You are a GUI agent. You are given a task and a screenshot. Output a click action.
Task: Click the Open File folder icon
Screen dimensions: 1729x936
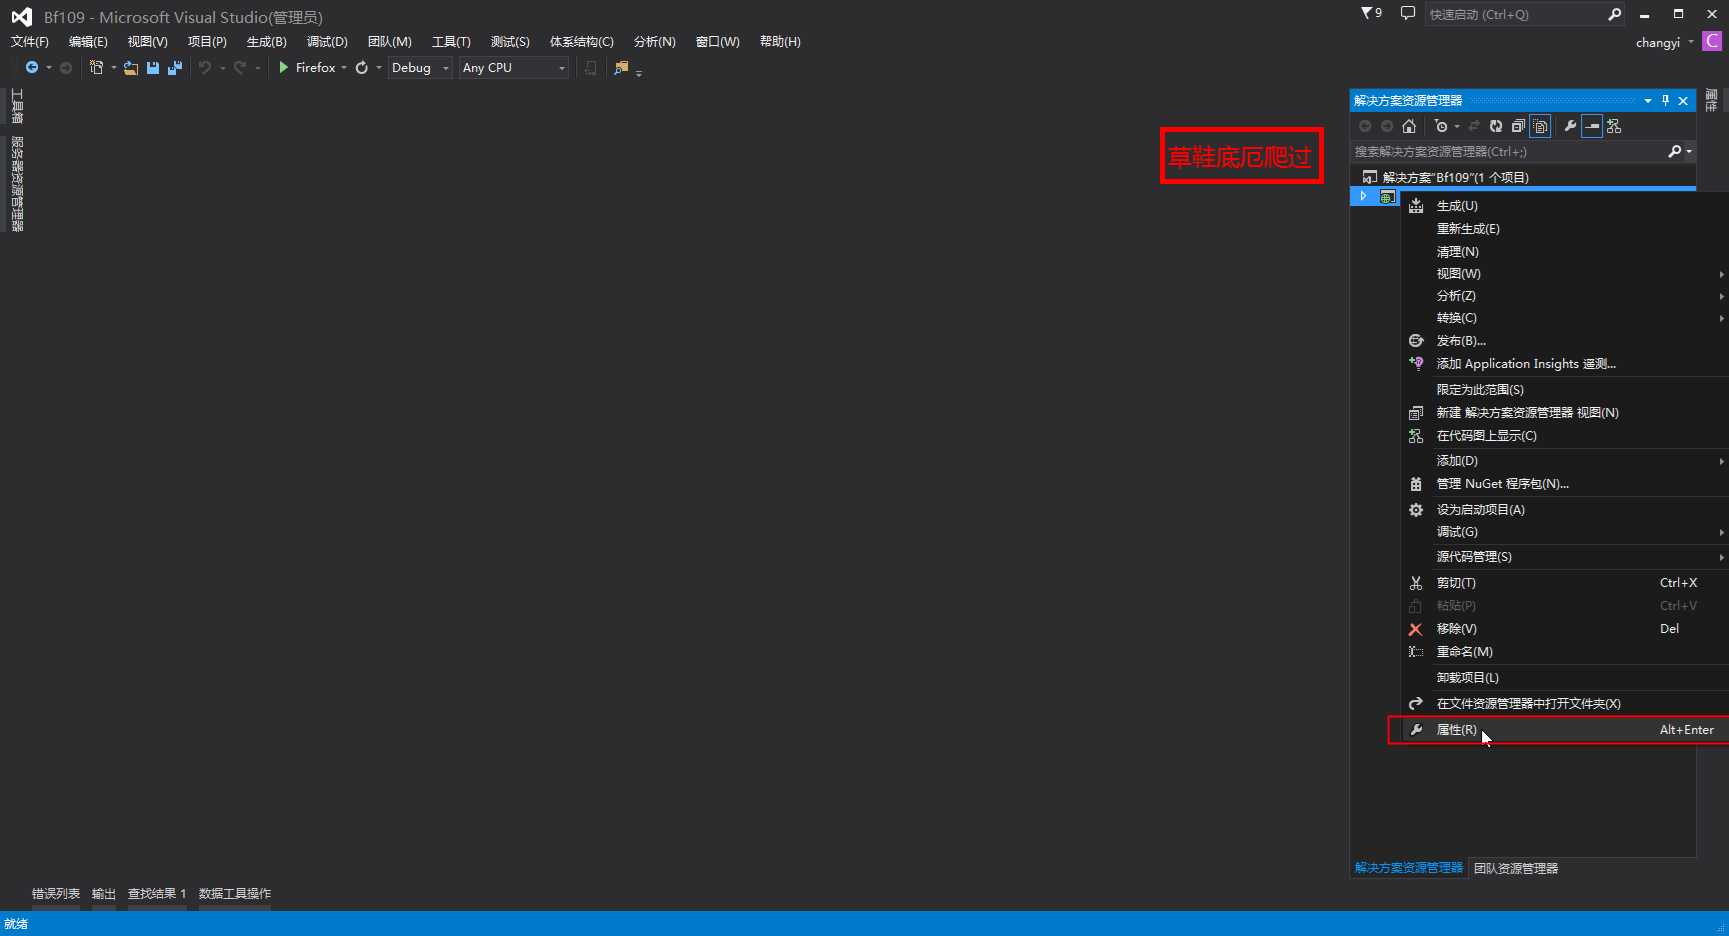pyautogui.click(x=131, y=68)
